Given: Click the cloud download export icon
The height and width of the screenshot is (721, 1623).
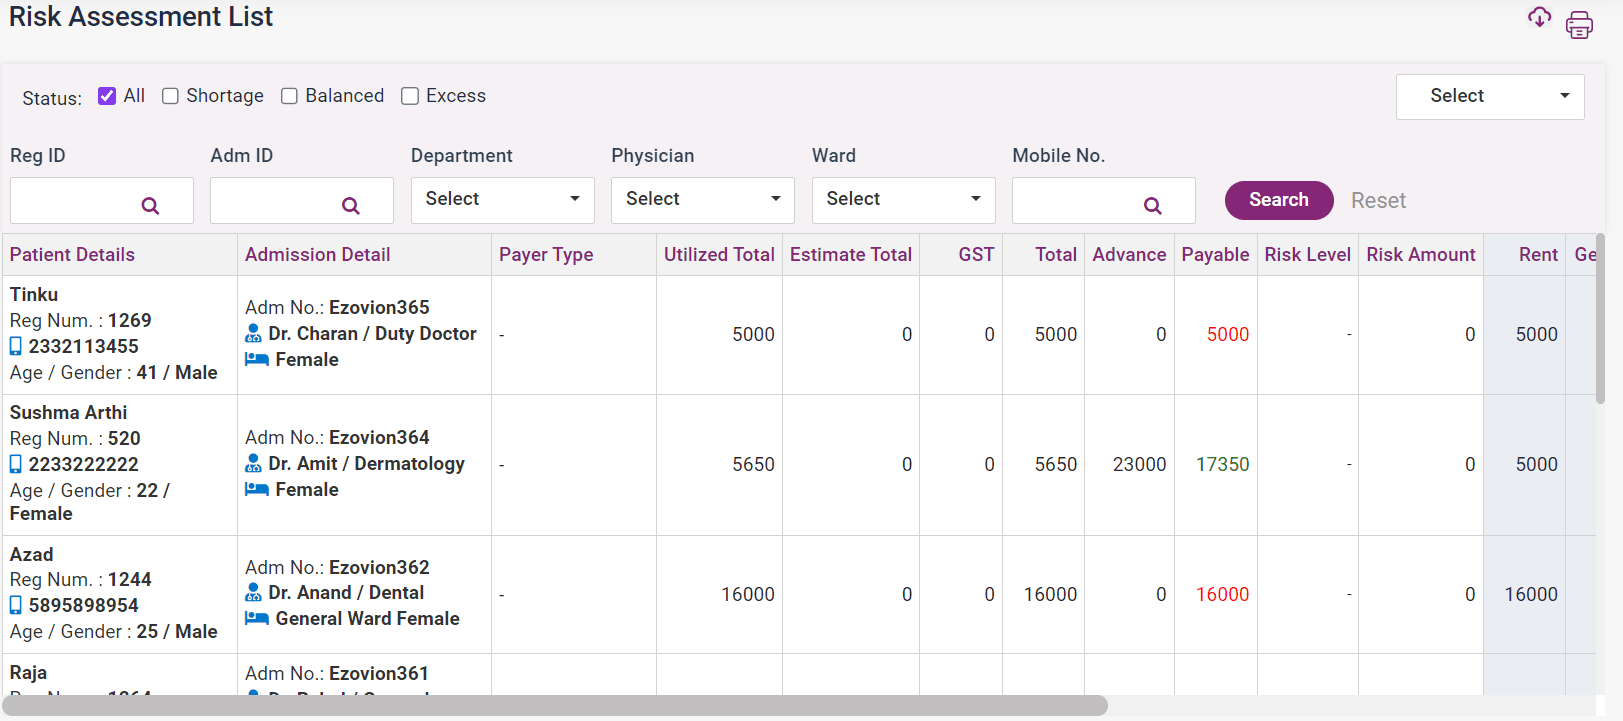Looking at the screenshot, I should click(1539, 17).
